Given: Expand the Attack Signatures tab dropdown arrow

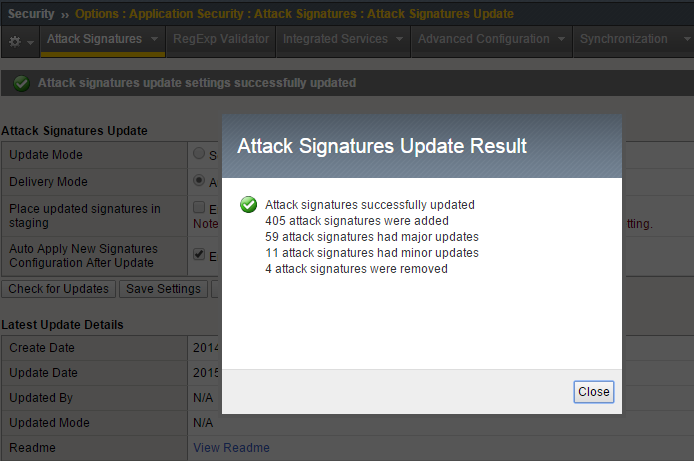Looking at the screenshot, I should (x=154, y=40).
